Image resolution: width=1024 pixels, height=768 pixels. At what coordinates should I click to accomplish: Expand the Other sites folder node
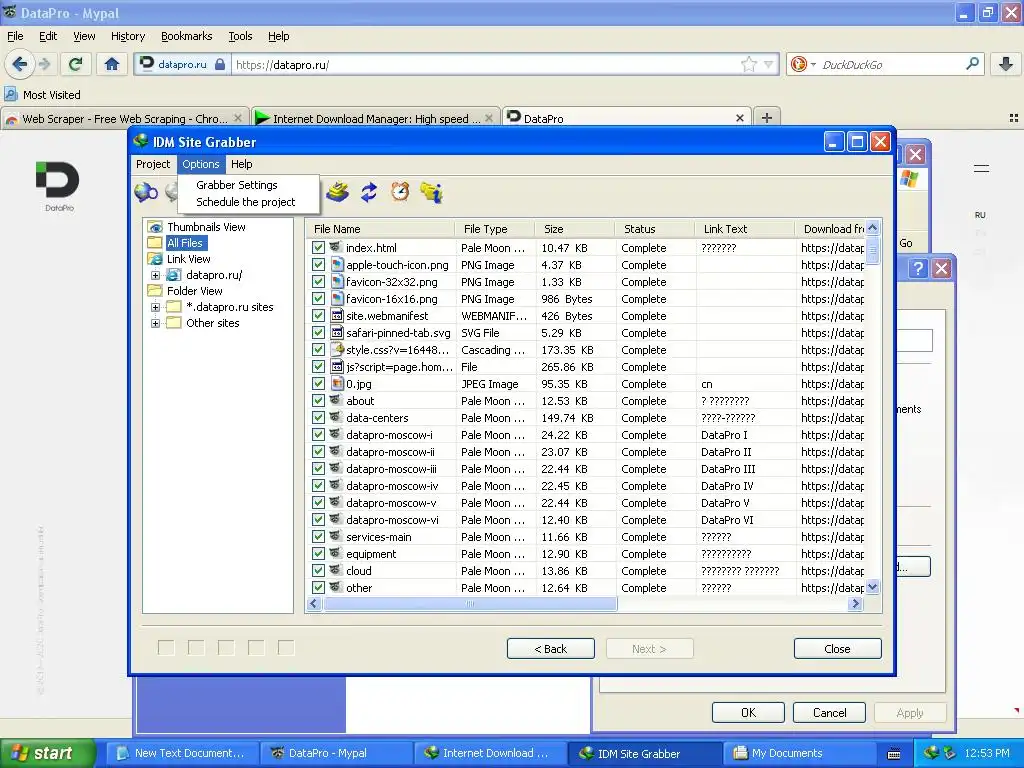[x=155, y=323]
